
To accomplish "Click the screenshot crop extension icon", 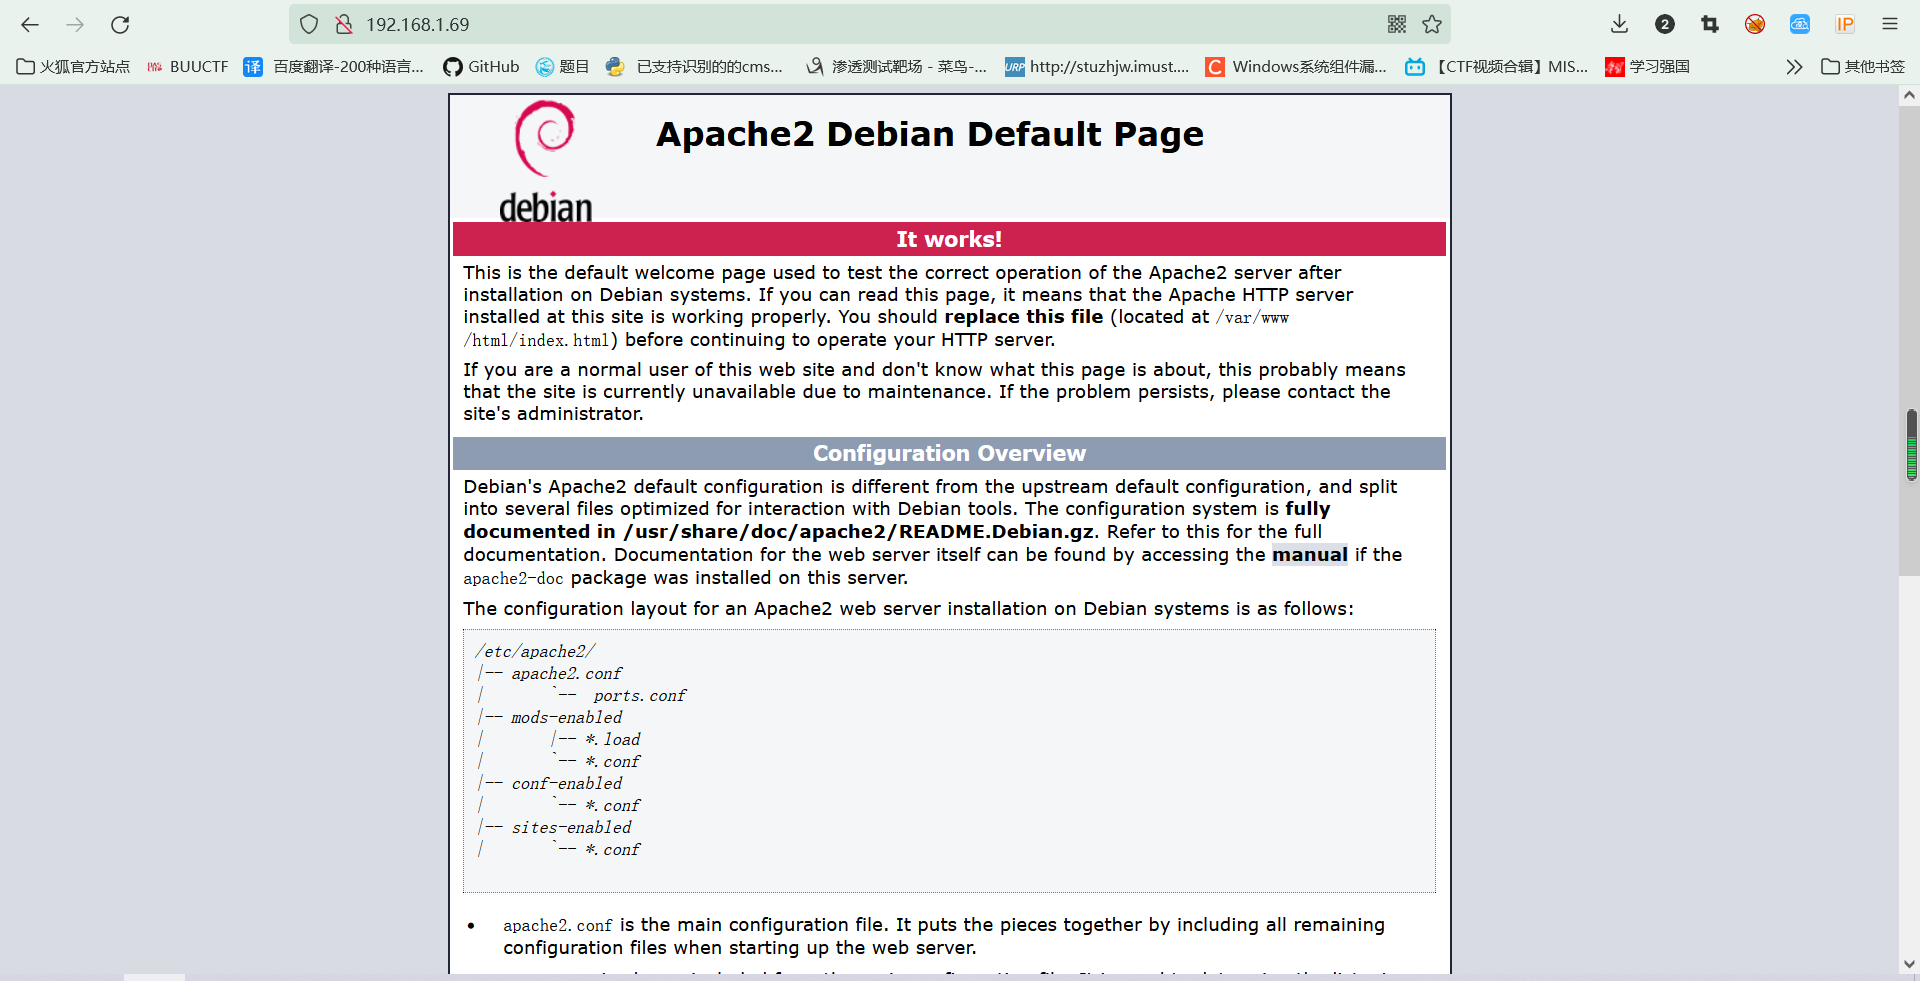I will click(1710, 24).
